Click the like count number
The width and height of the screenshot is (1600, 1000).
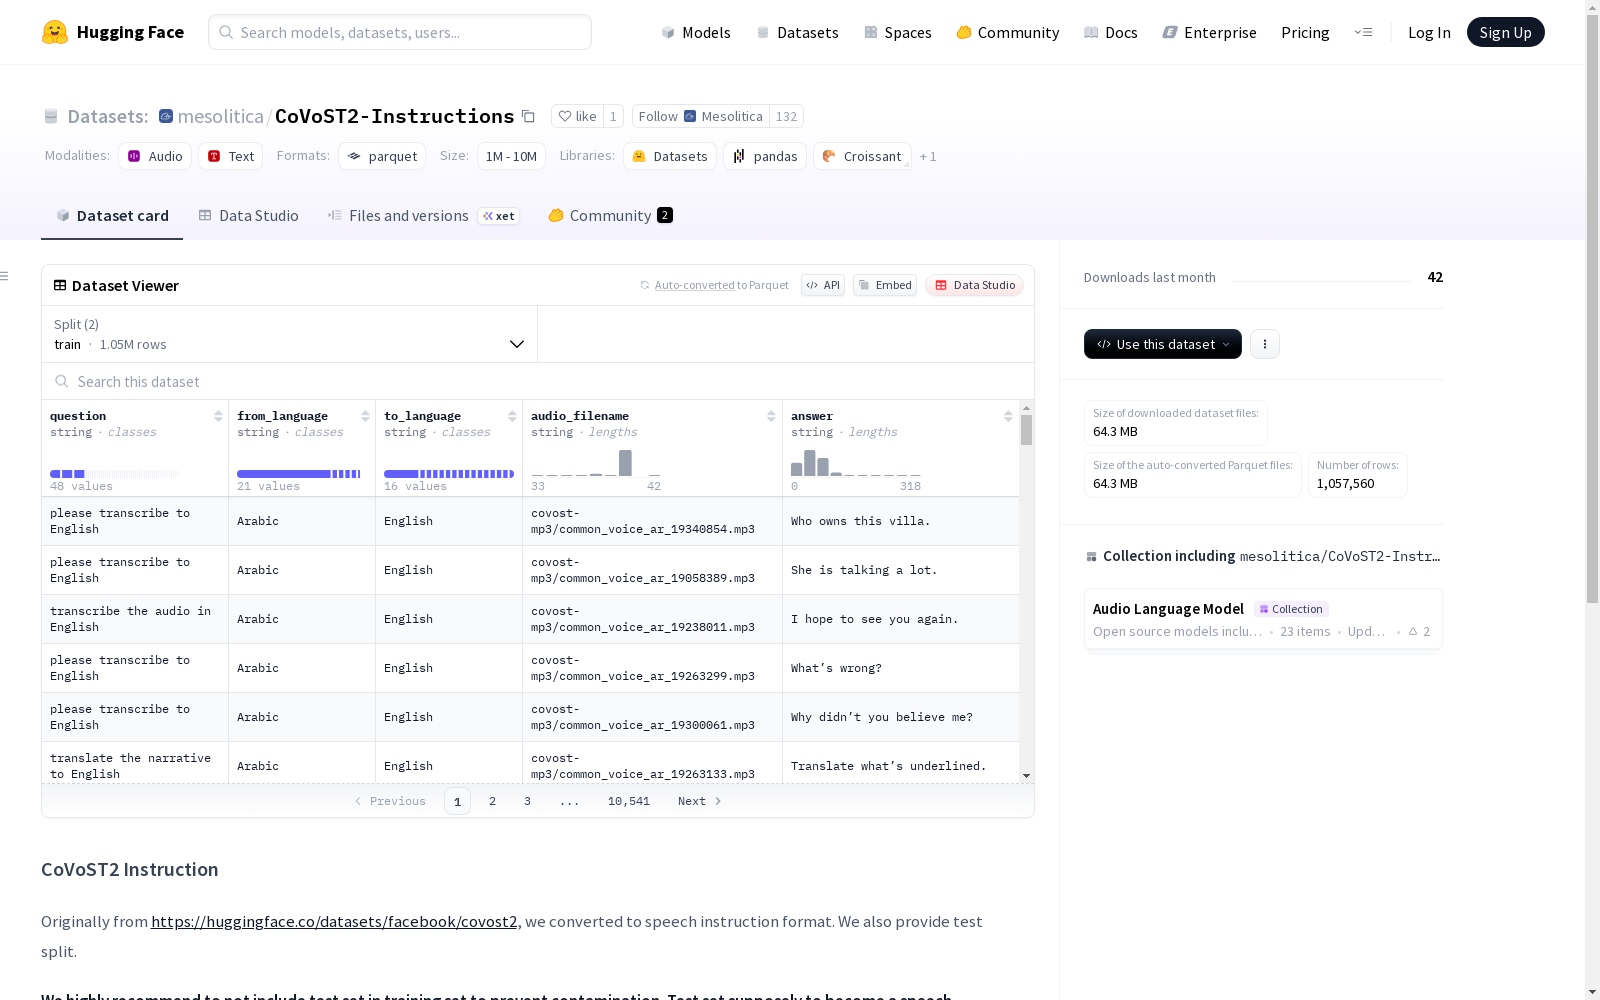click(x=613, y=116)
